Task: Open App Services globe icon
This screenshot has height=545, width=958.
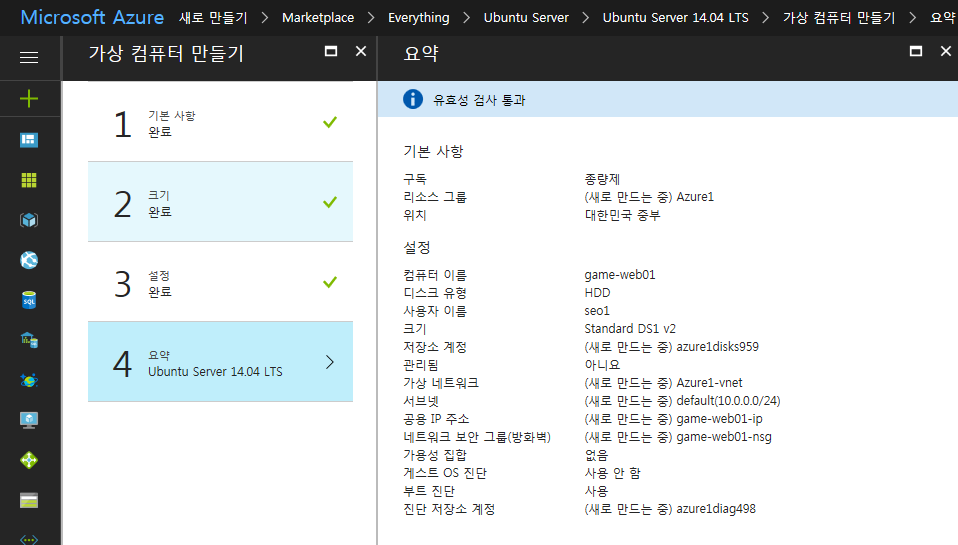Action: 29,260
